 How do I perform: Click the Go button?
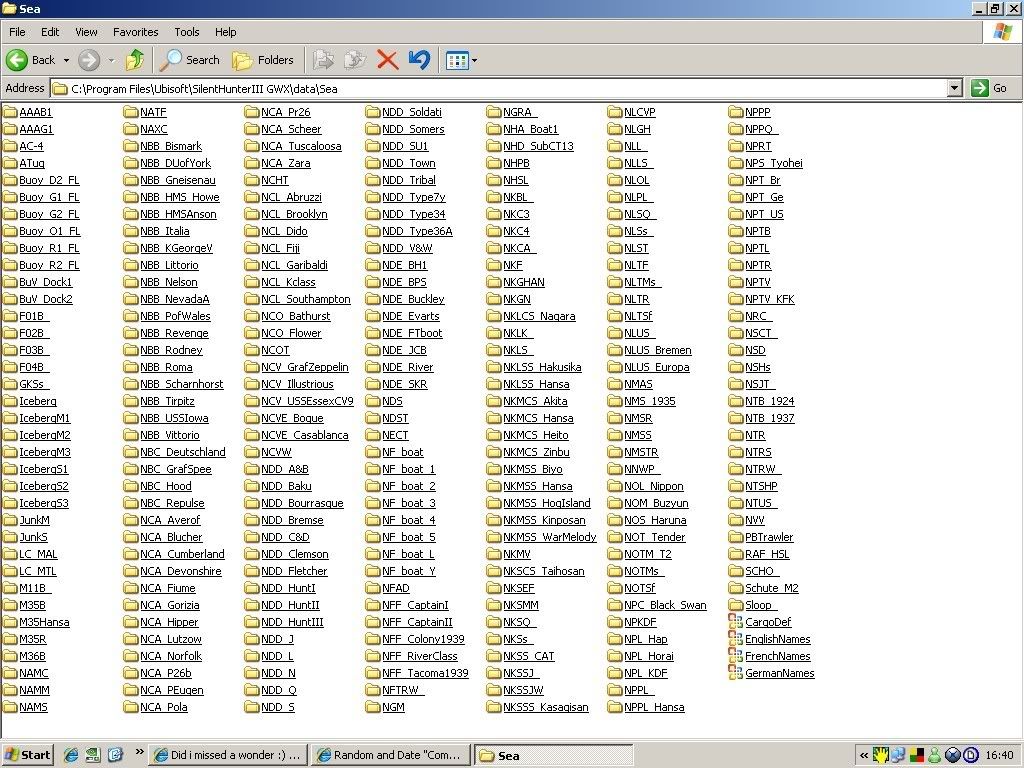coord(989,88)
